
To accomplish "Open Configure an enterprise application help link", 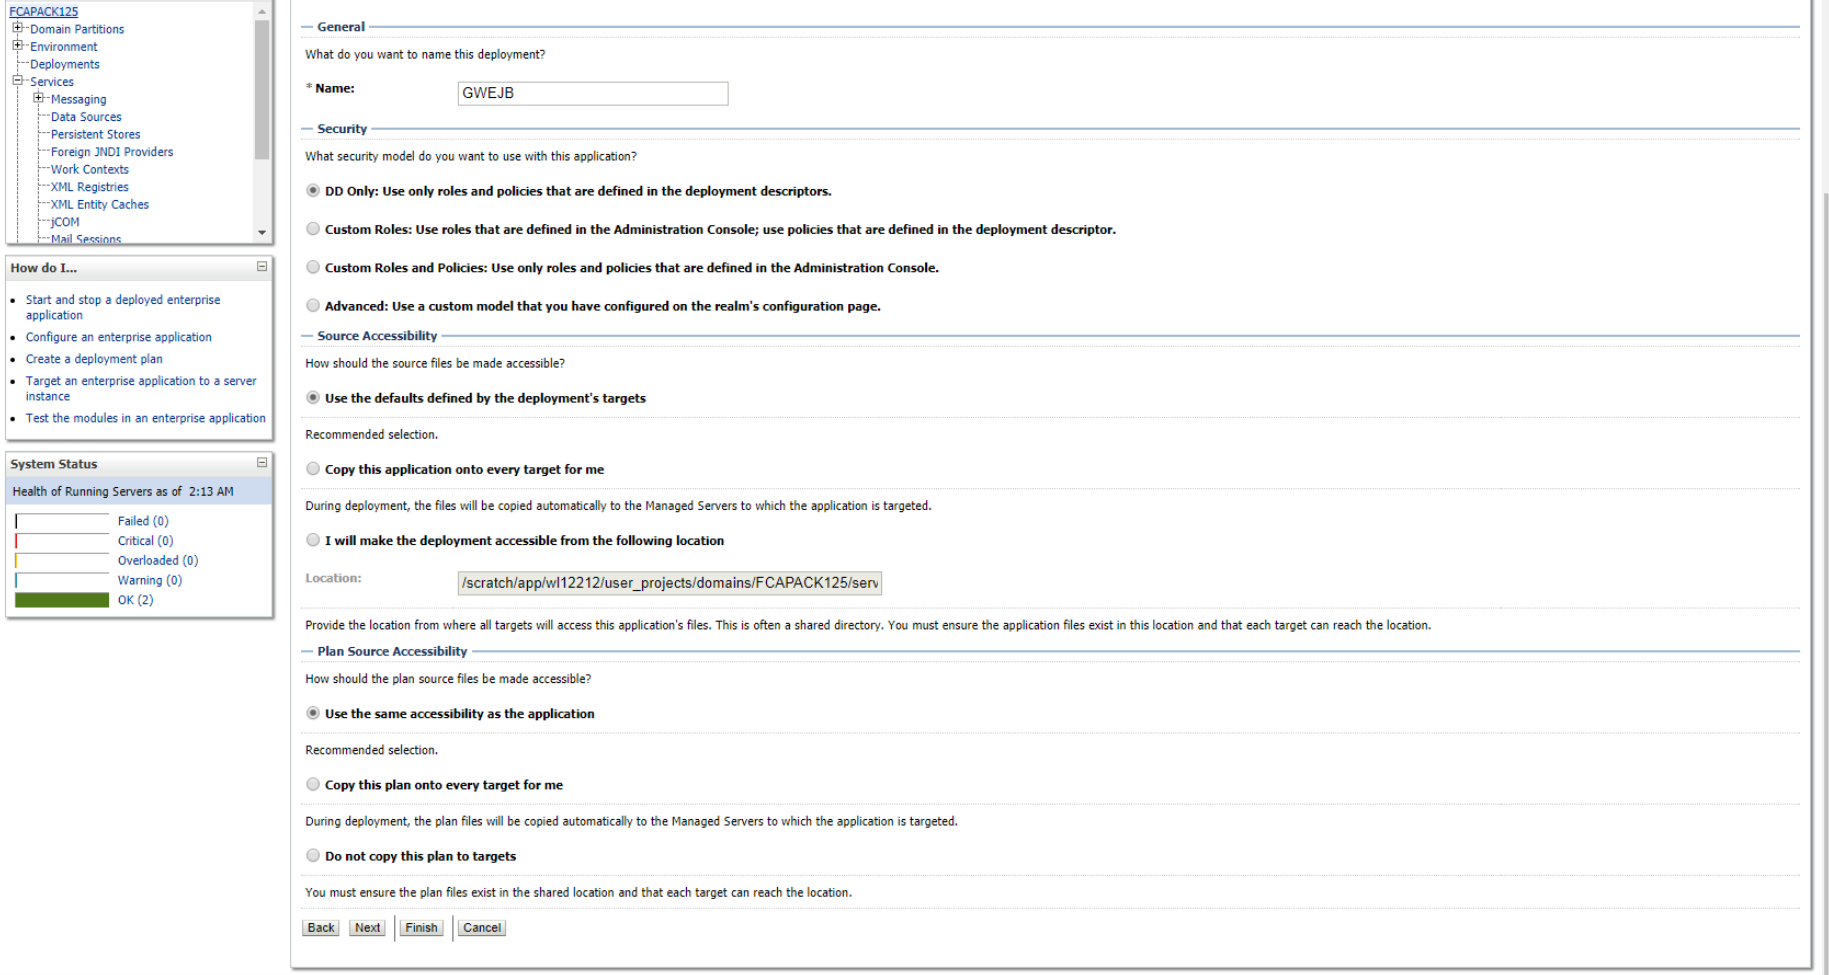I will click(118, 337).
